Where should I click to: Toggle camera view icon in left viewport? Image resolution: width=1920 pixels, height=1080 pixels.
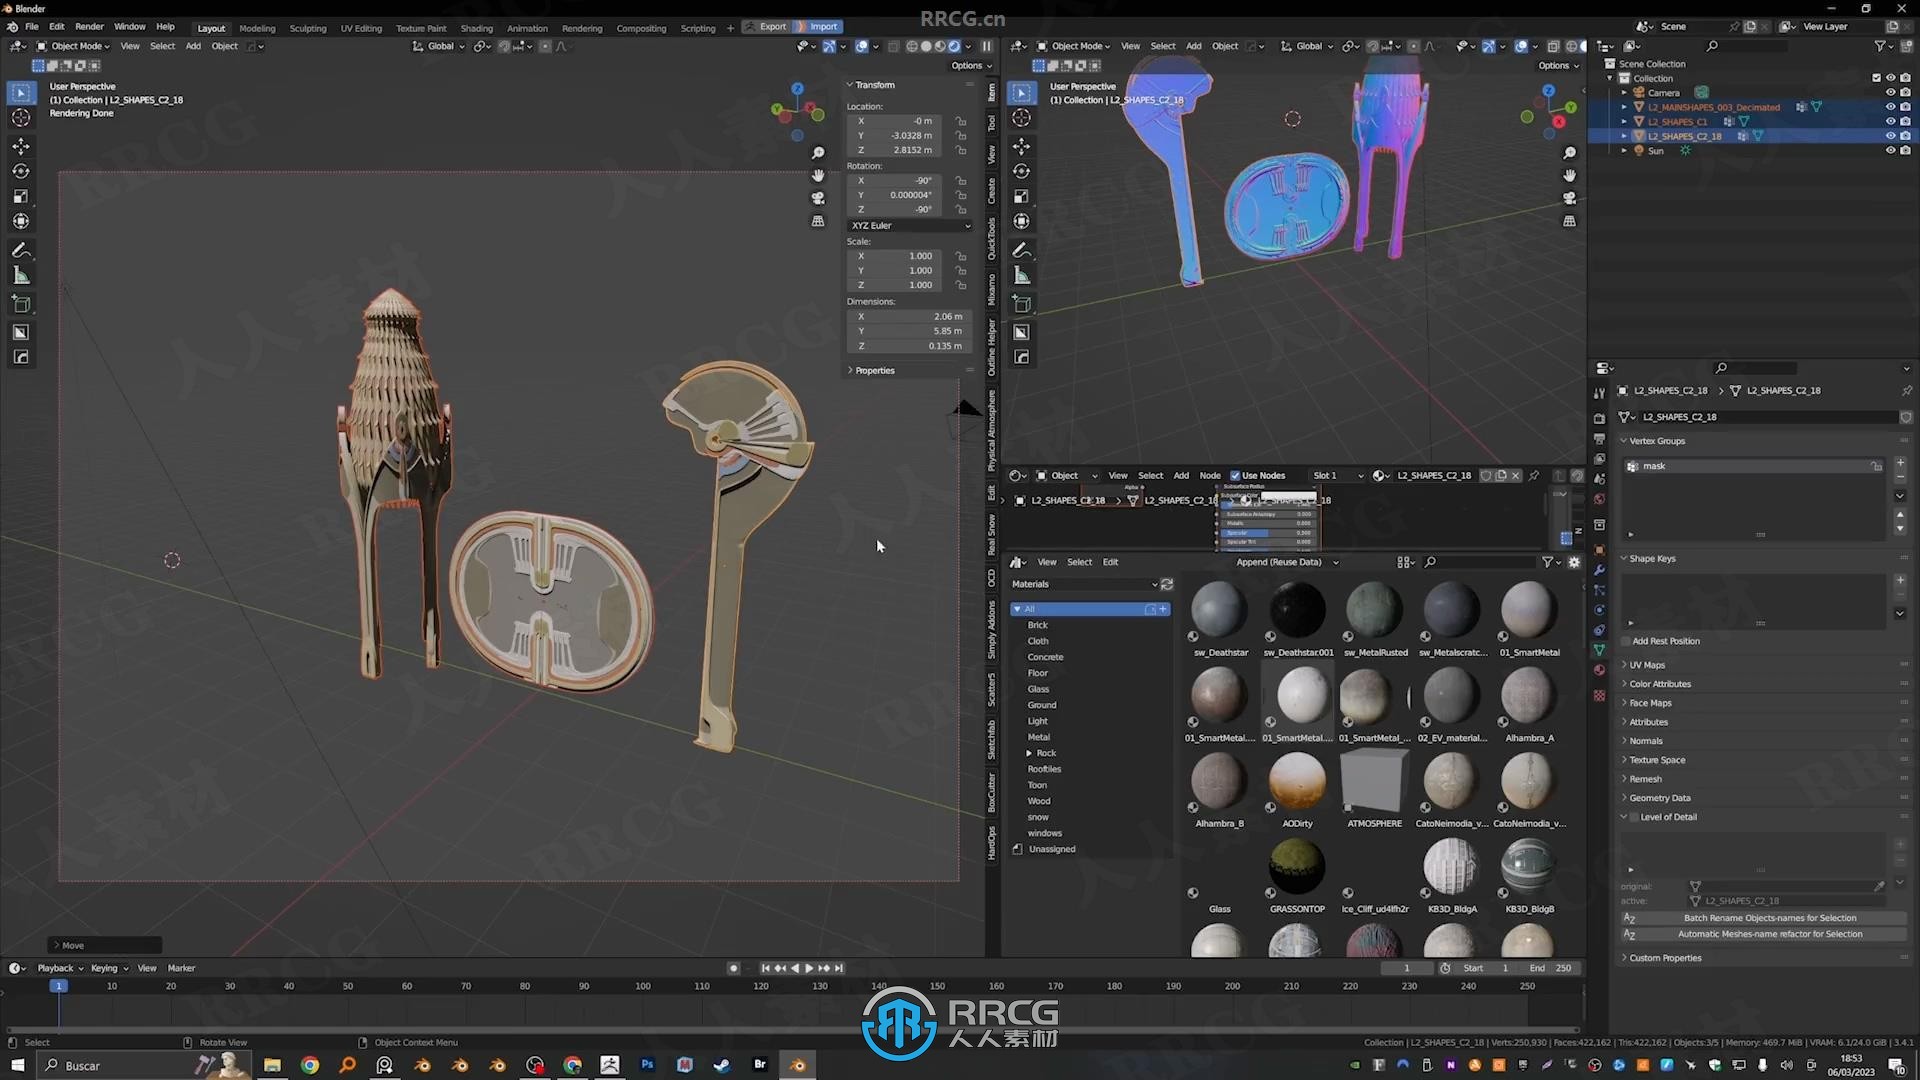(818, 198)
